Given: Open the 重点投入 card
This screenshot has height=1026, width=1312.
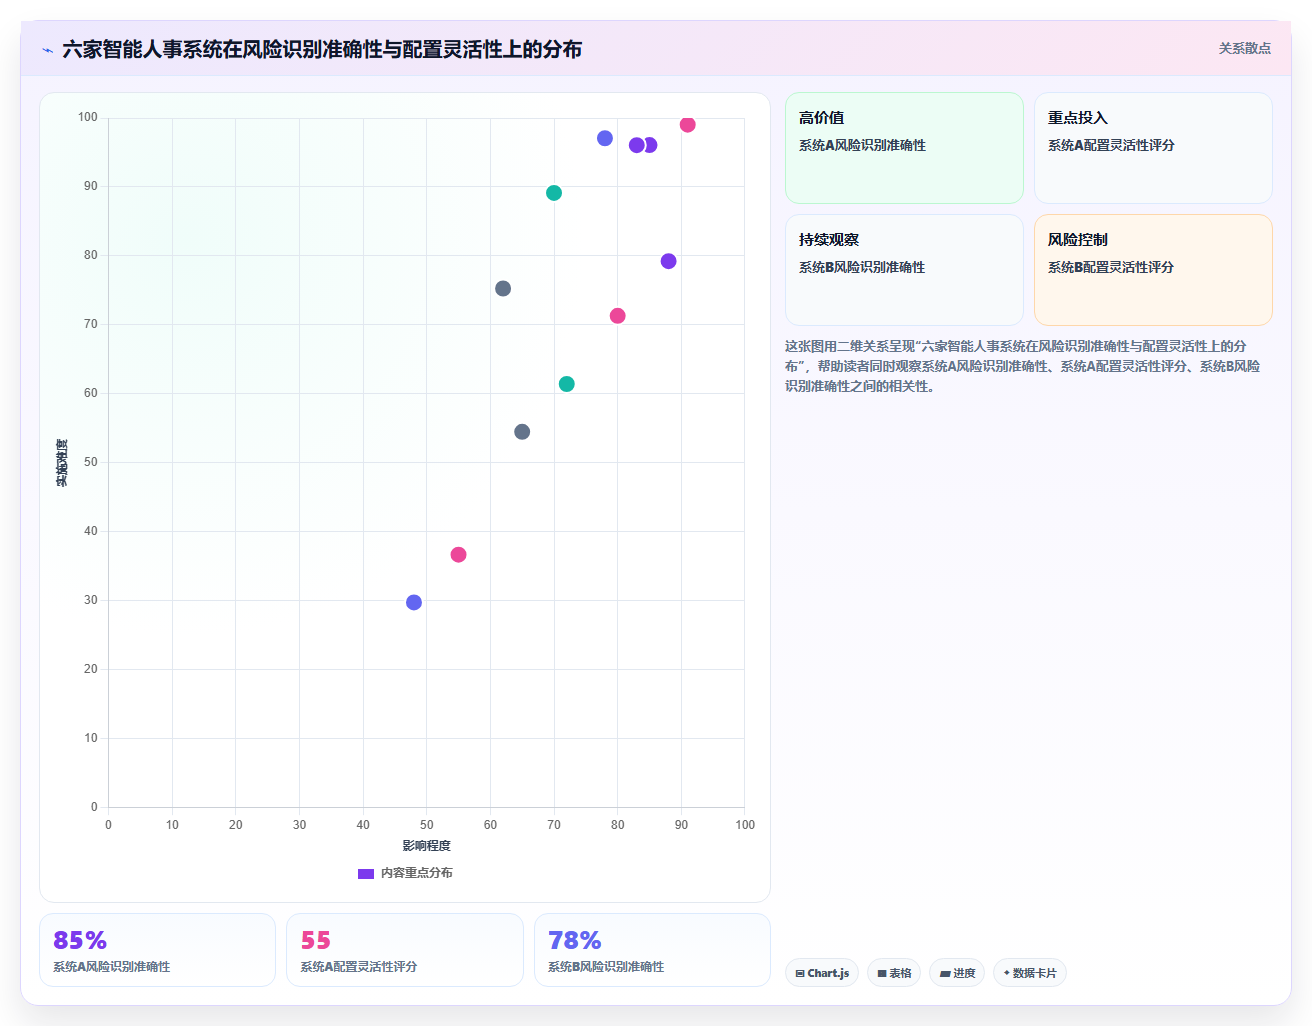Looking at the screenshot, I should pyautogui.click(x=1153, y=148).
